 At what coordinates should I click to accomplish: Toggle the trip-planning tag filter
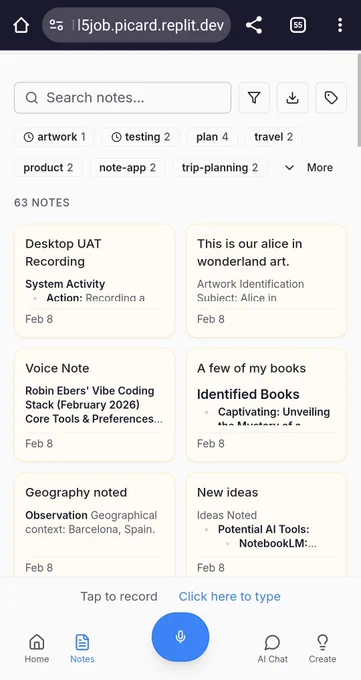pos(220,168)
